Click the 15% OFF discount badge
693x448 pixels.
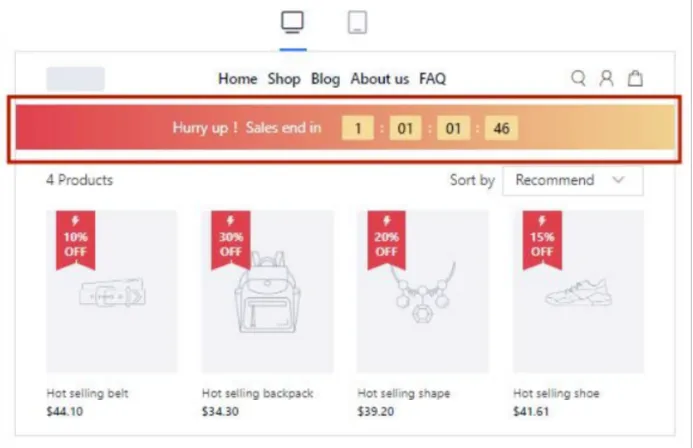tap(542, 240)
